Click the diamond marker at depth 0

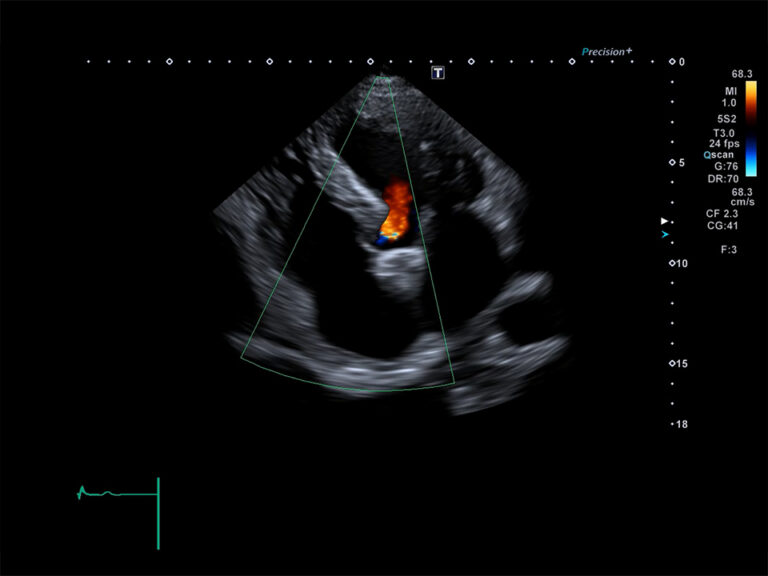[x=671, y=61]
